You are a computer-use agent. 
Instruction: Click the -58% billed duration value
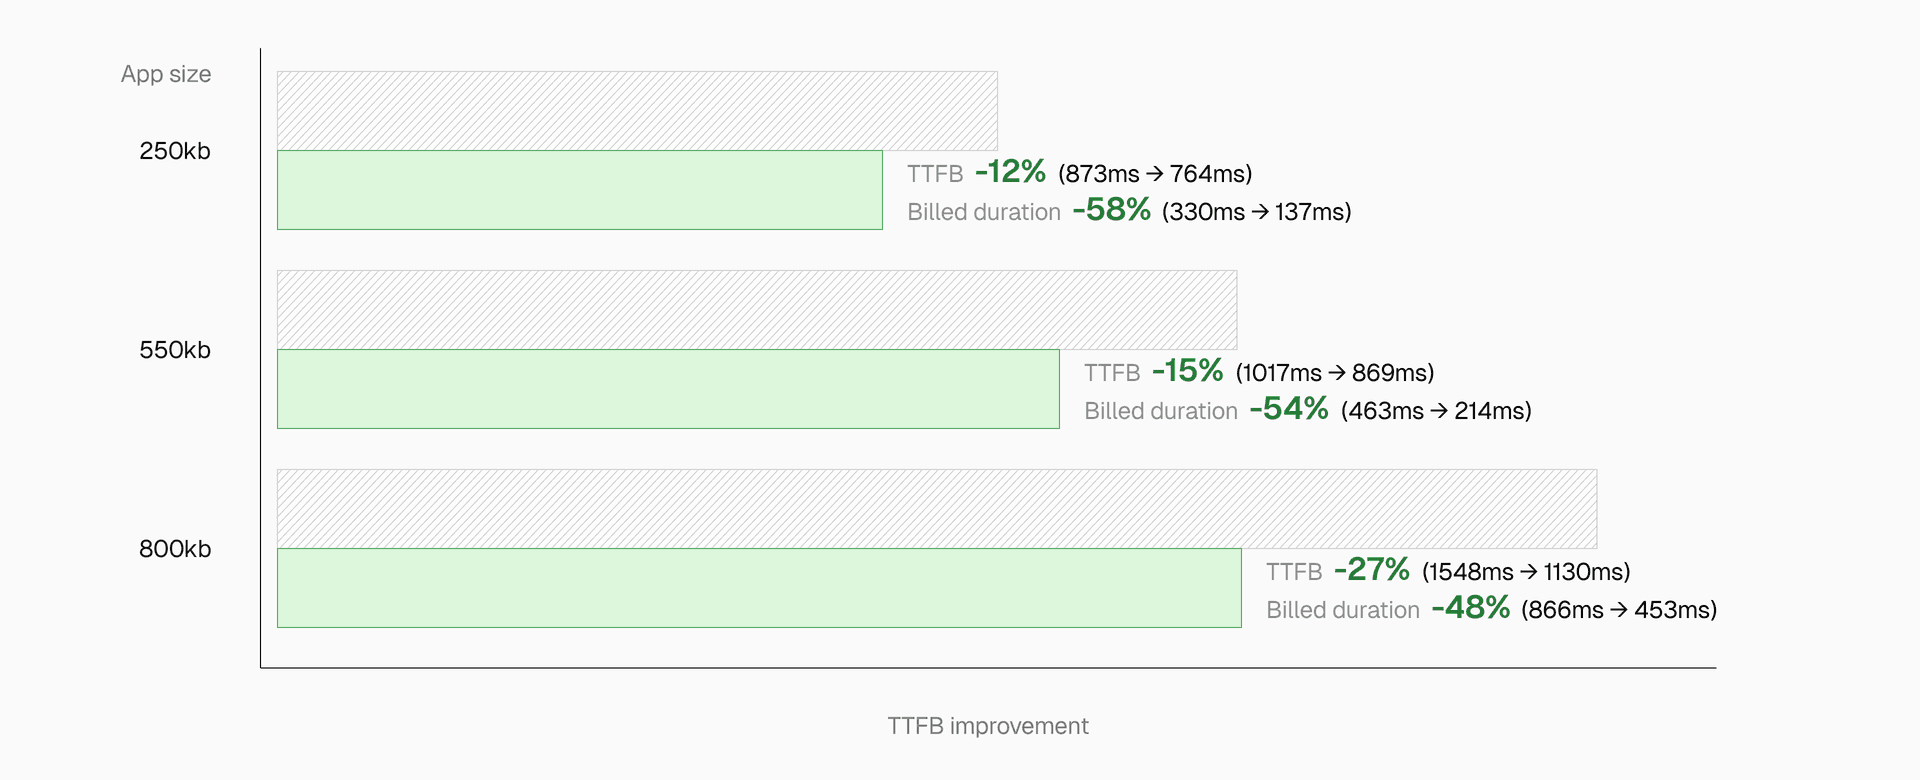(1111, 210)
